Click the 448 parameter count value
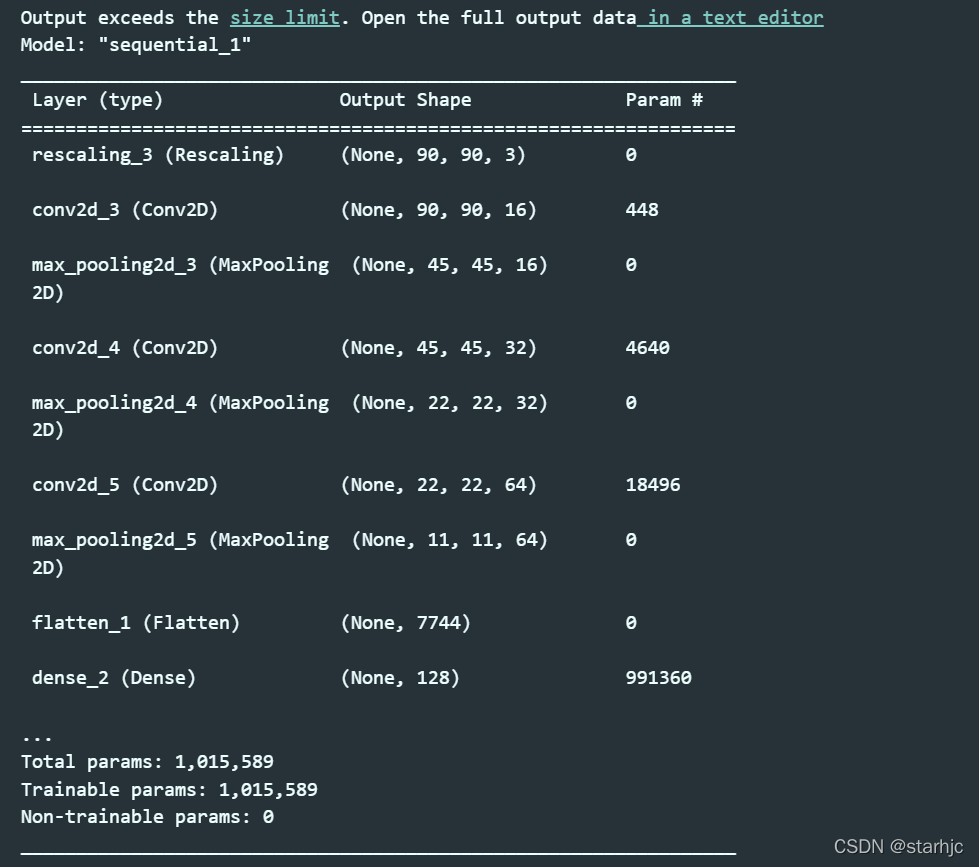Viewport: 979px width, 867px height. point(642,210)
